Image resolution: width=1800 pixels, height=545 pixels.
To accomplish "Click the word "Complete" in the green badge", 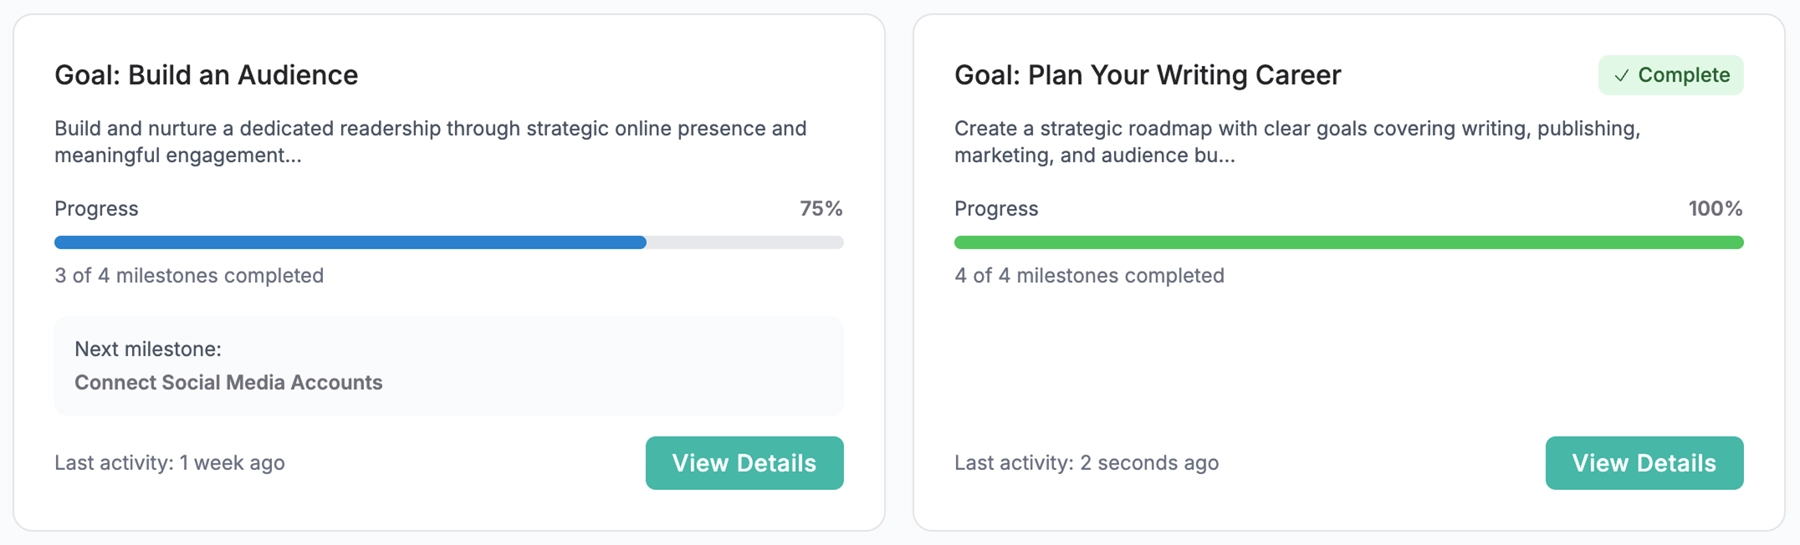I will pos(1683,75).
